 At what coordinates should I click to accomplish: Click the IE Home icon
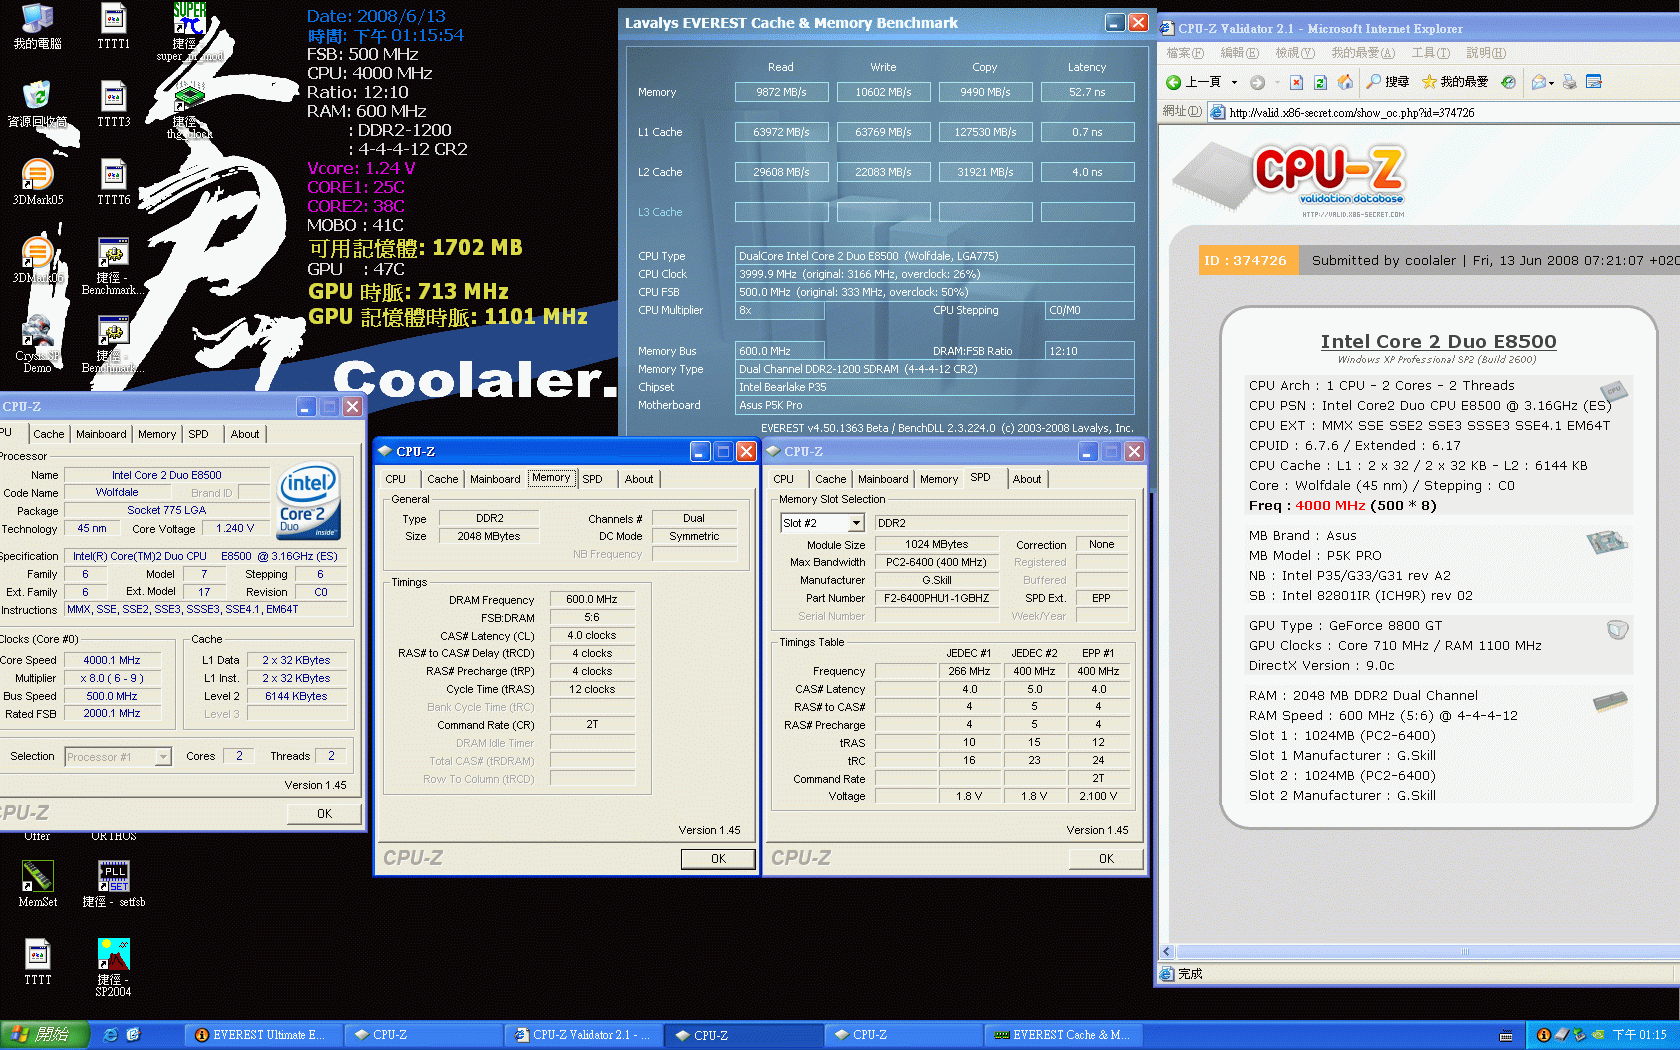(1345, 82)
